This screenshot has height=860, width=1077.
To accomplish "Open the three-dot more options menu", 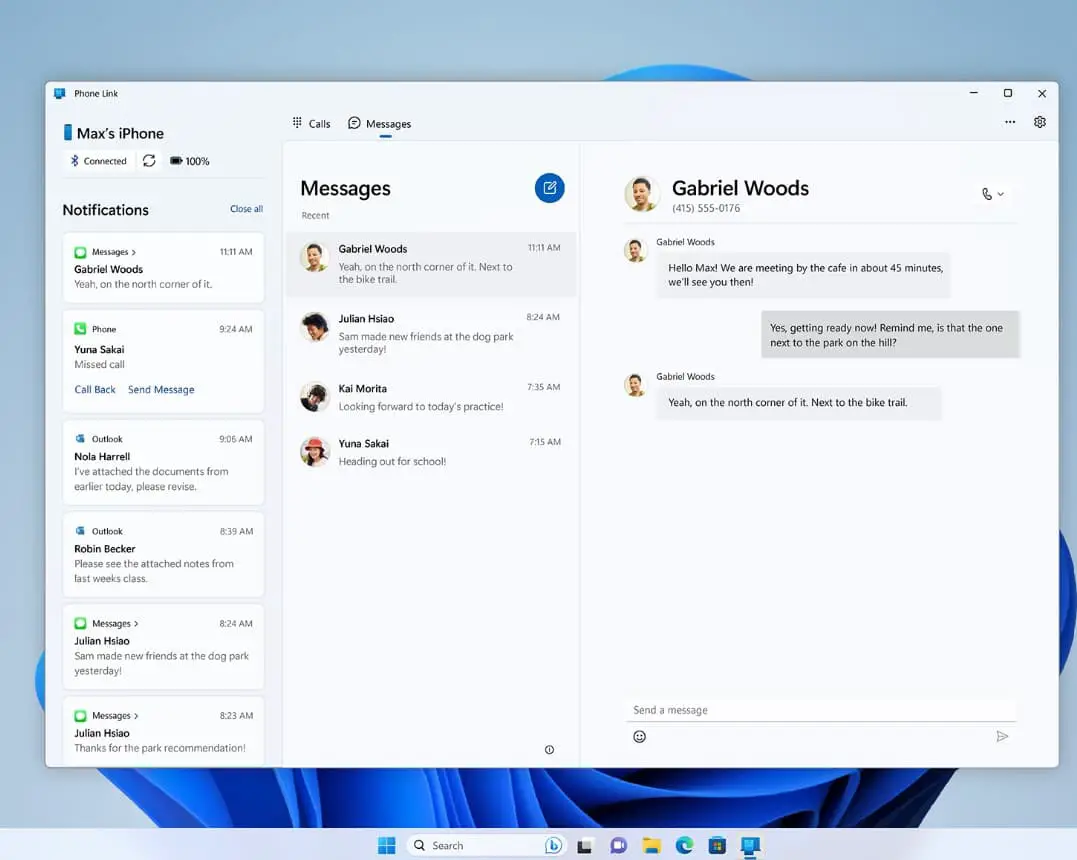I will click(1010, 122).
